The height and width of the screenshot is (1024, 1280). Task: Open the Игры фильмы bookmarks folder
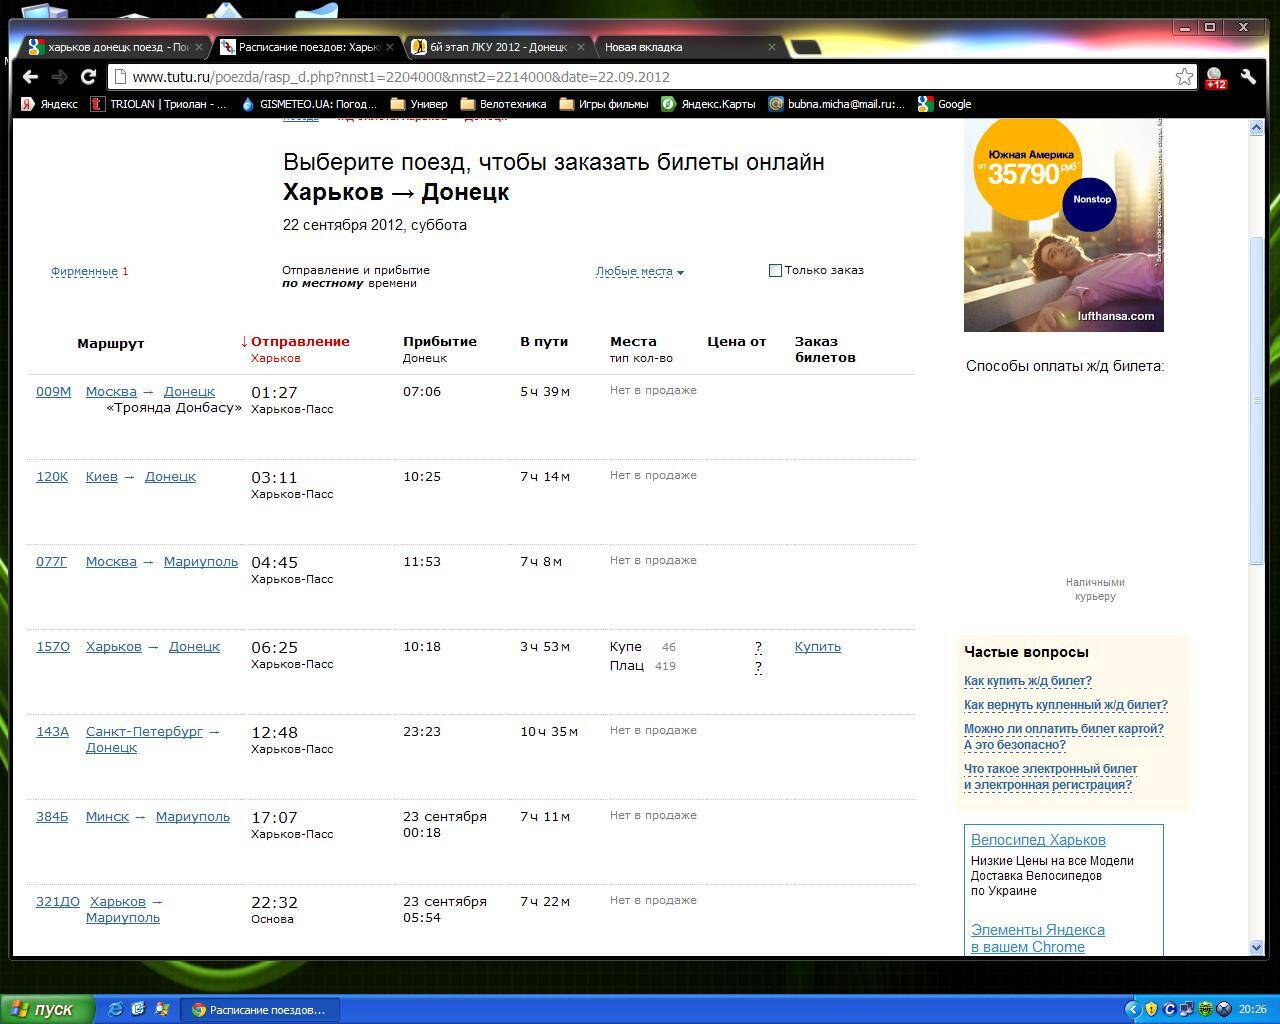click(603, 104)
